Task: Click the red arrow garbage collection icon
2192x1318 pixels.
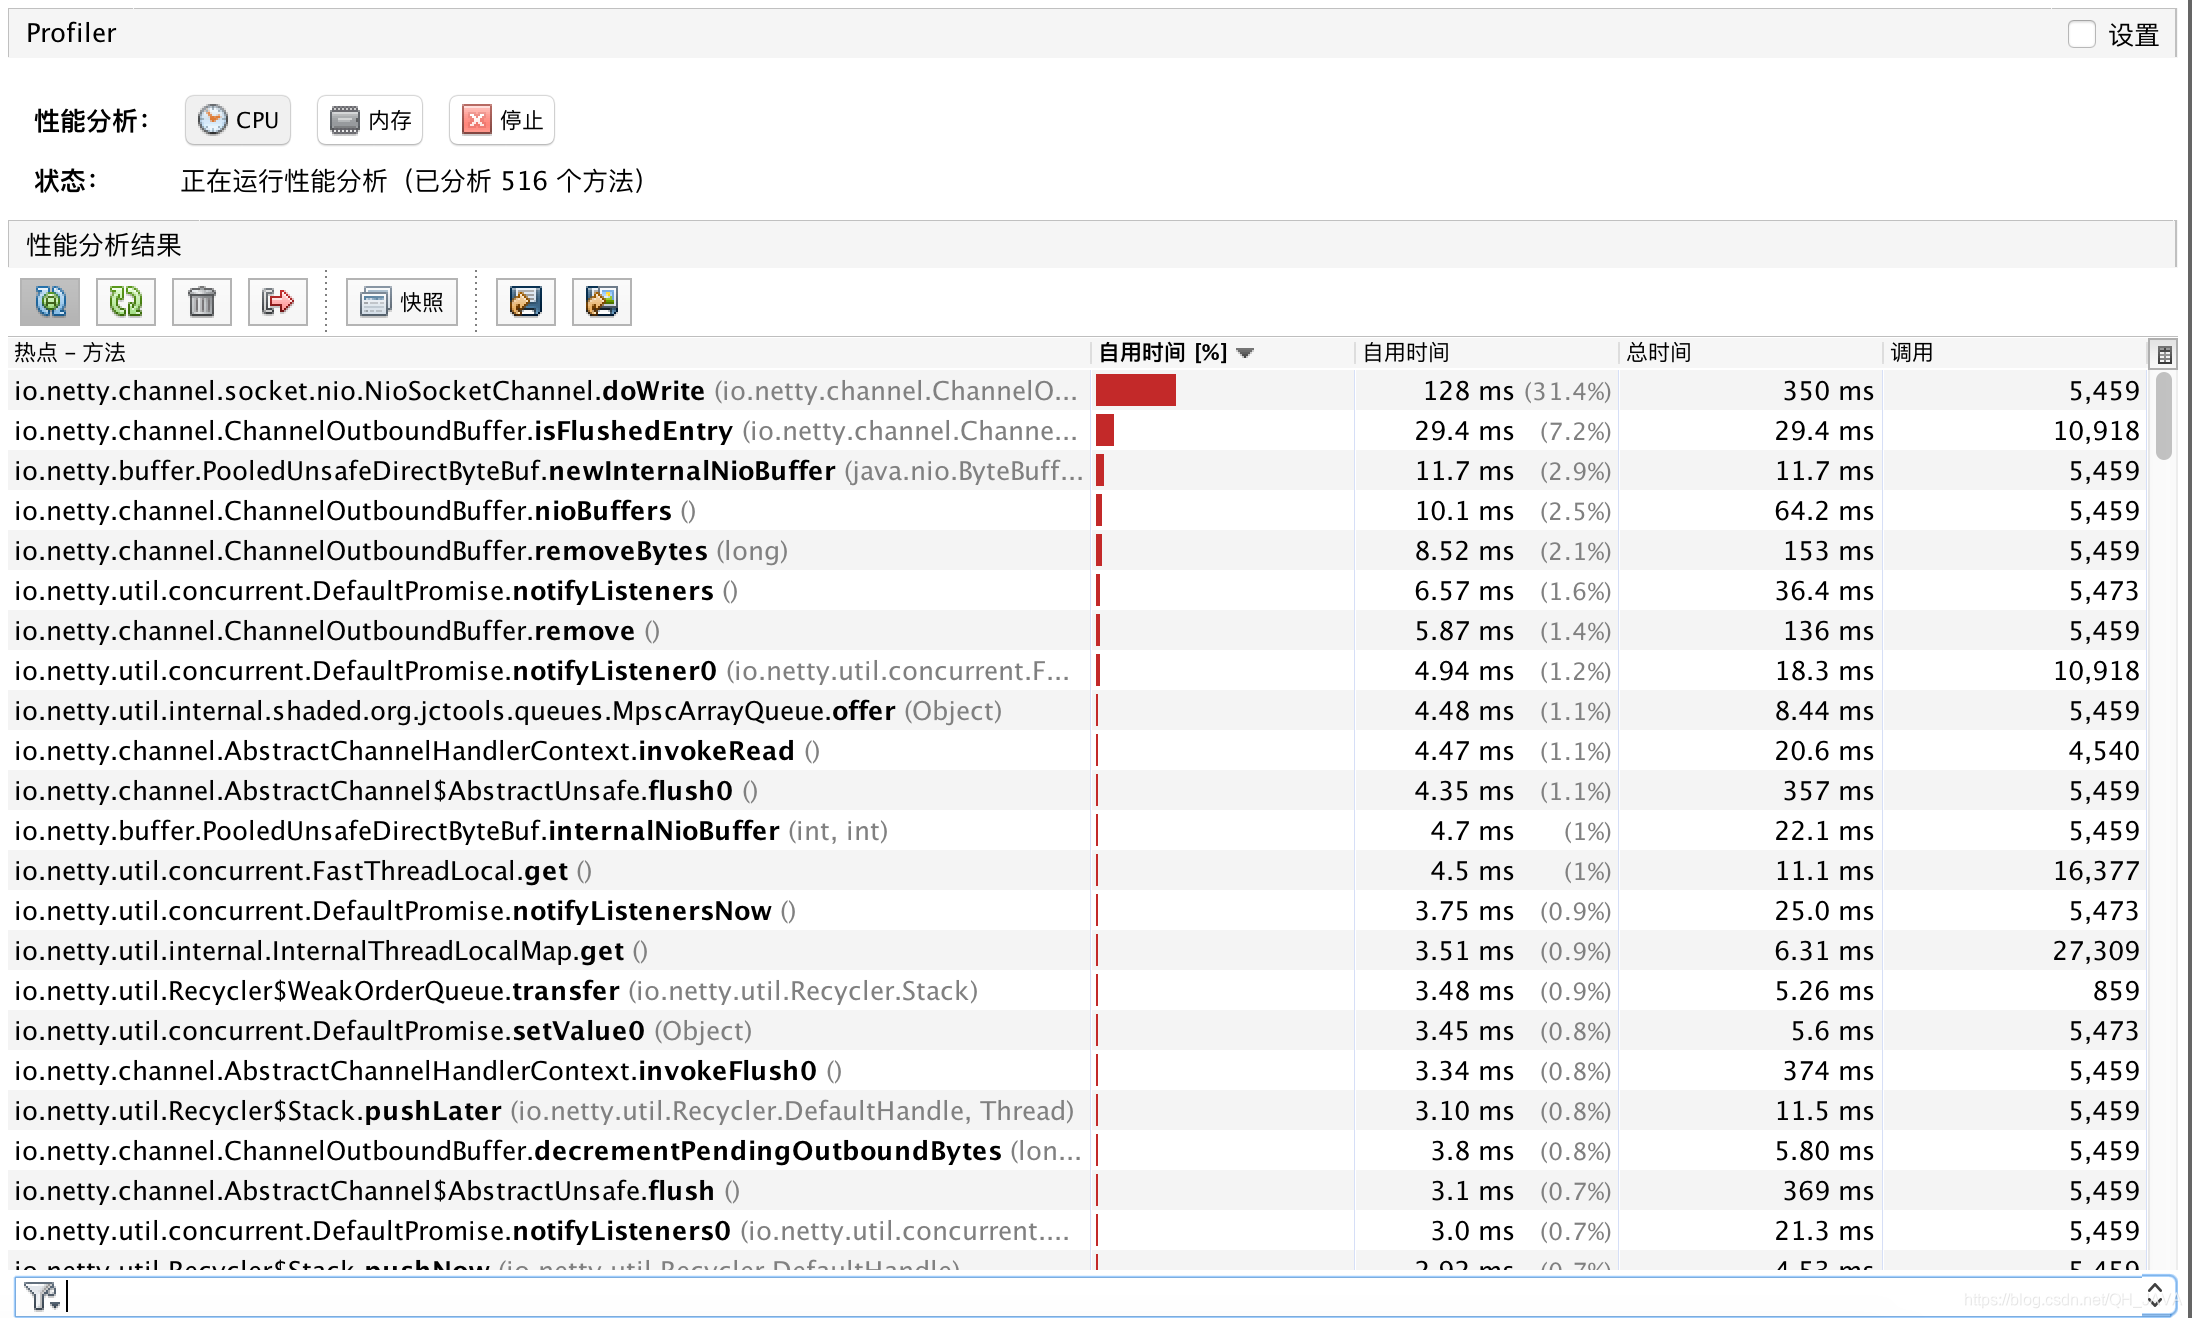Action: [x=278, y=301]
